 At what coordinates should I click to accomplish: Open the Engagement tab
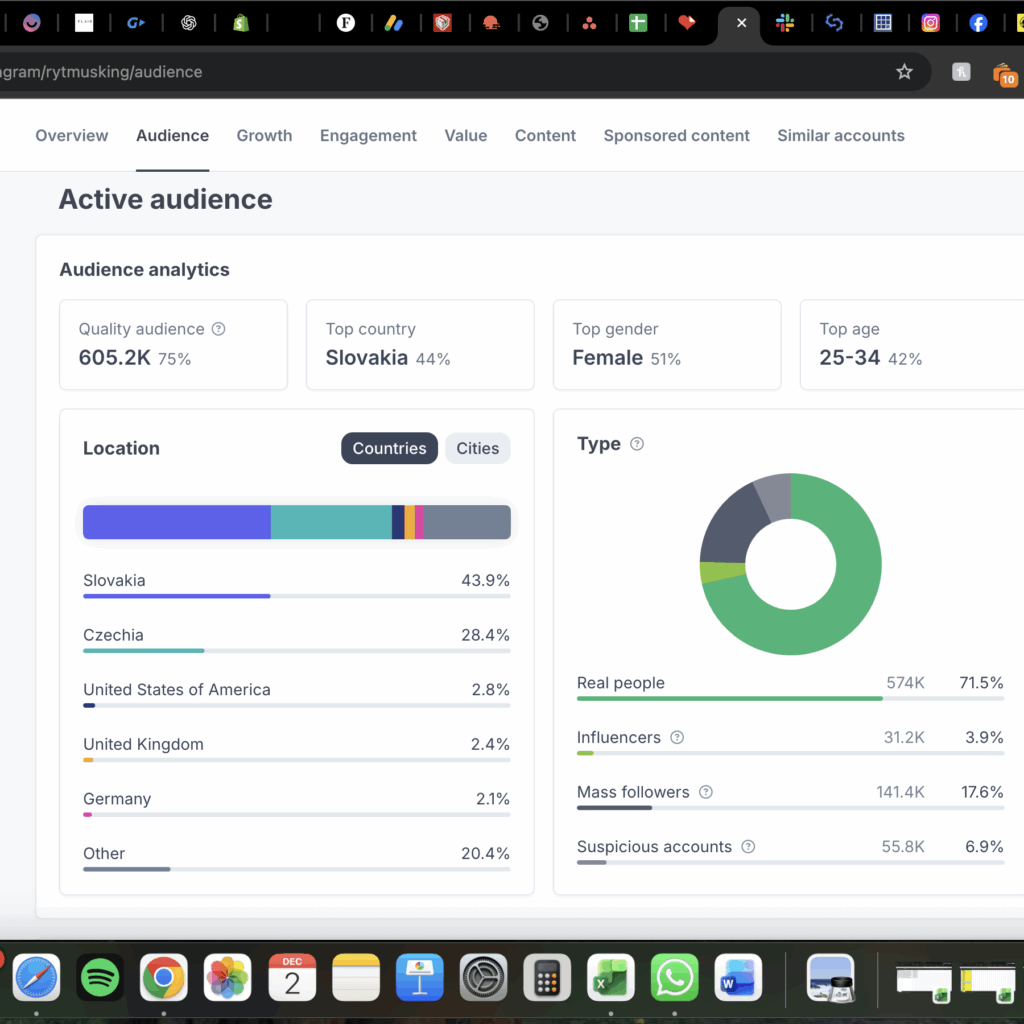click(368, 136)
